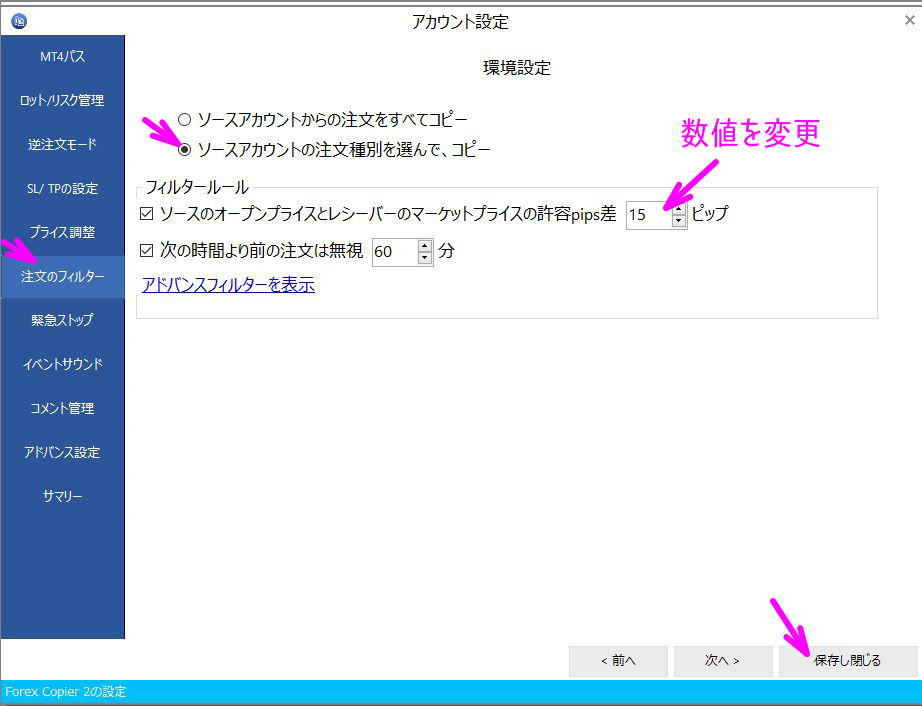The width and height of the screenshot is (922, 706).
Task: Open the アドバンスフィルターを表示 link
Action: [x=227, y=285]
